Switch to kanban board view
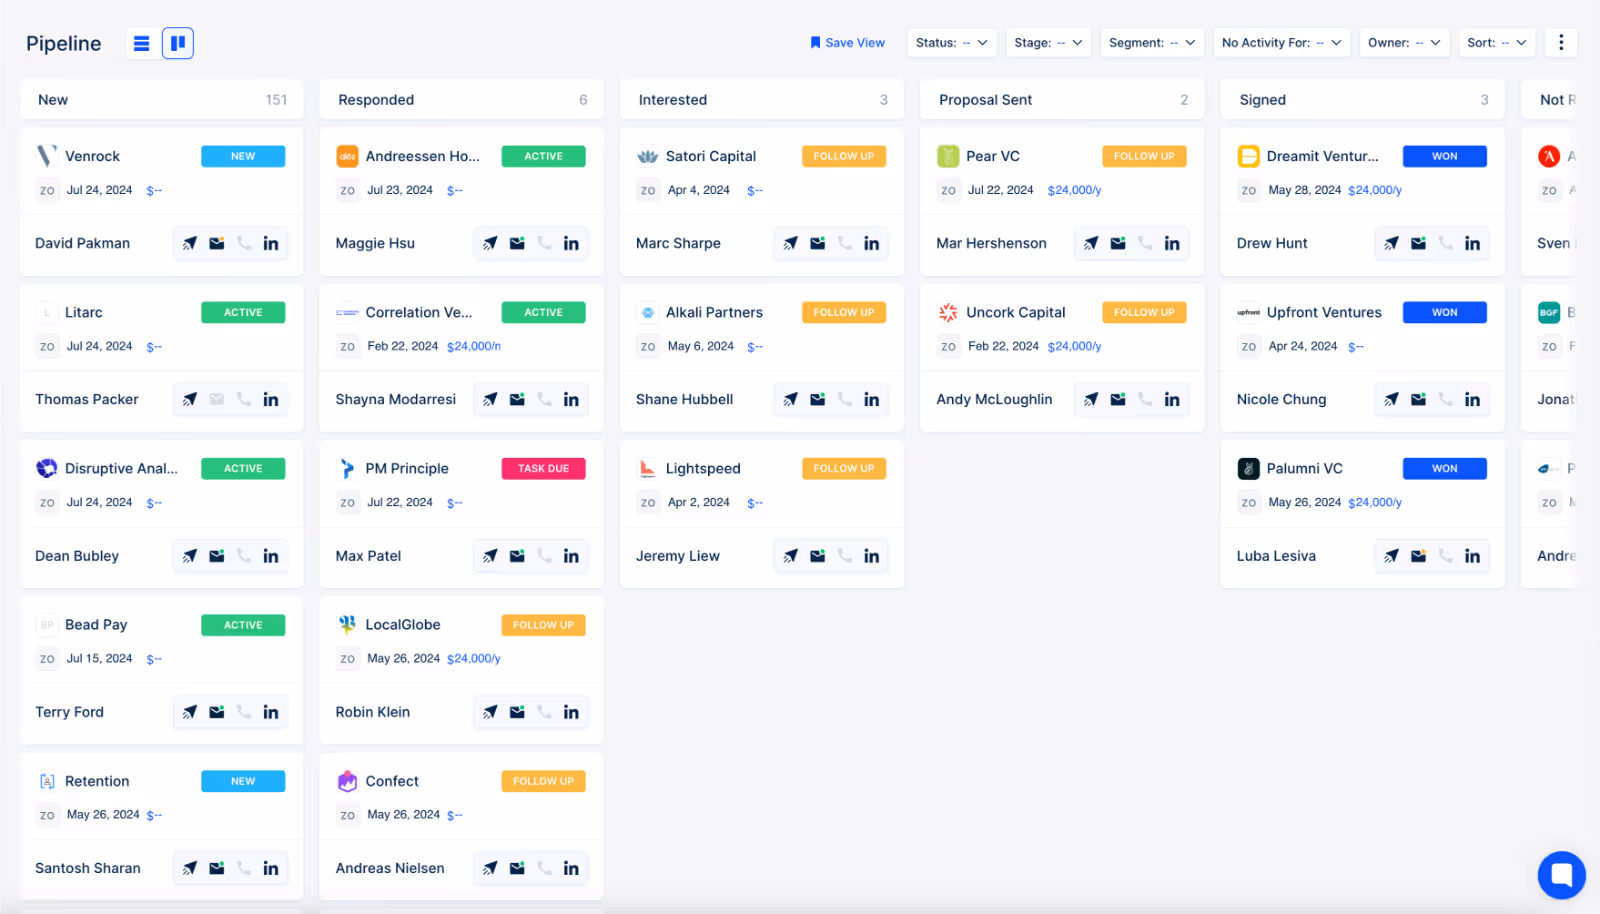The height and width of the screenshot is (914, 1600). pos(178,43)
